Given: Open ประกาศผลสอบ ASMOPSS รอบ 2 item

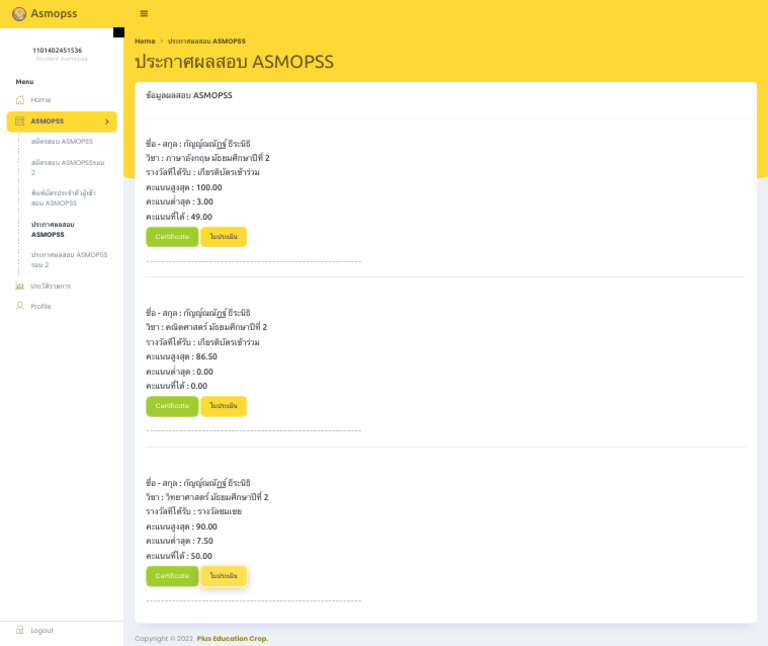Looking at the screenshot, I should pyautogui.click(x=69, y=260).
